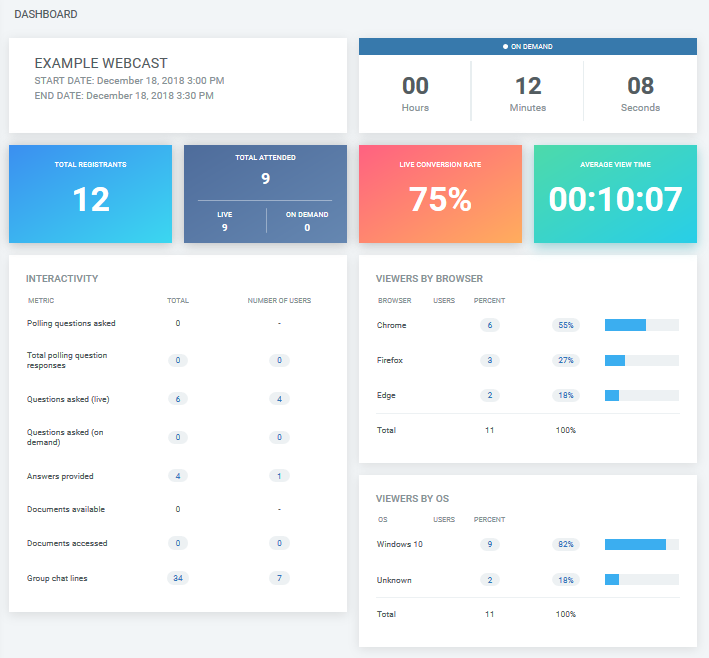Click the Edge percentage bar
The image size is (709, 658).
point(642,395)
